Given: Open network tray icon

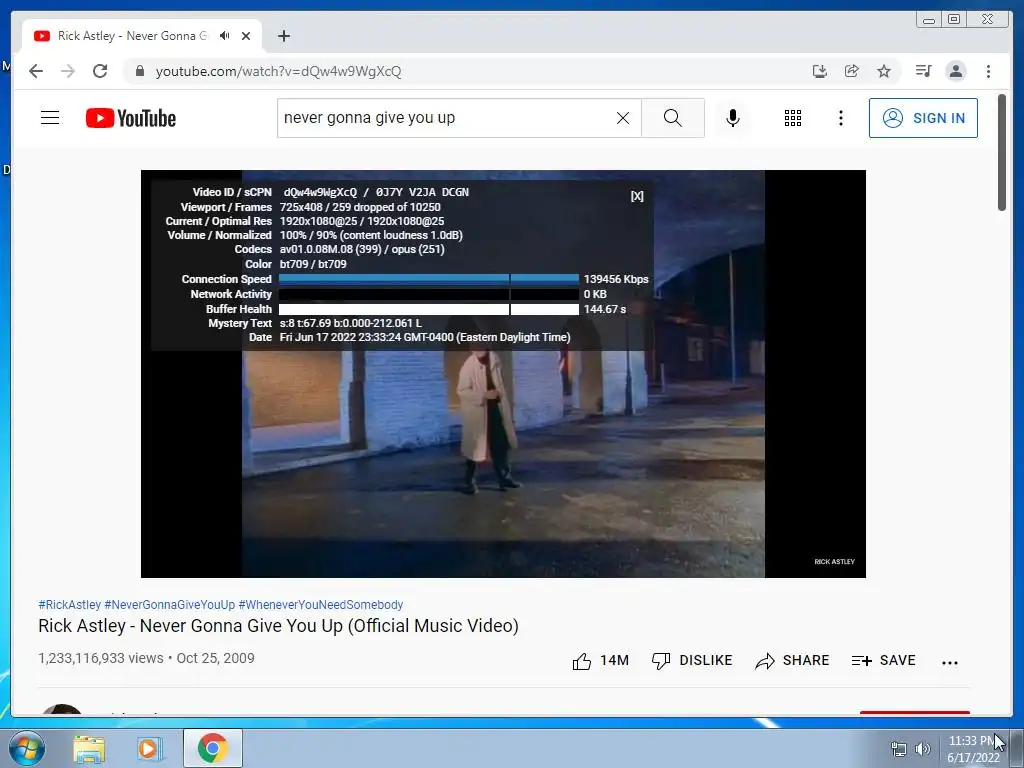Looking at the screenshot, I should click(x=899, y=749).
